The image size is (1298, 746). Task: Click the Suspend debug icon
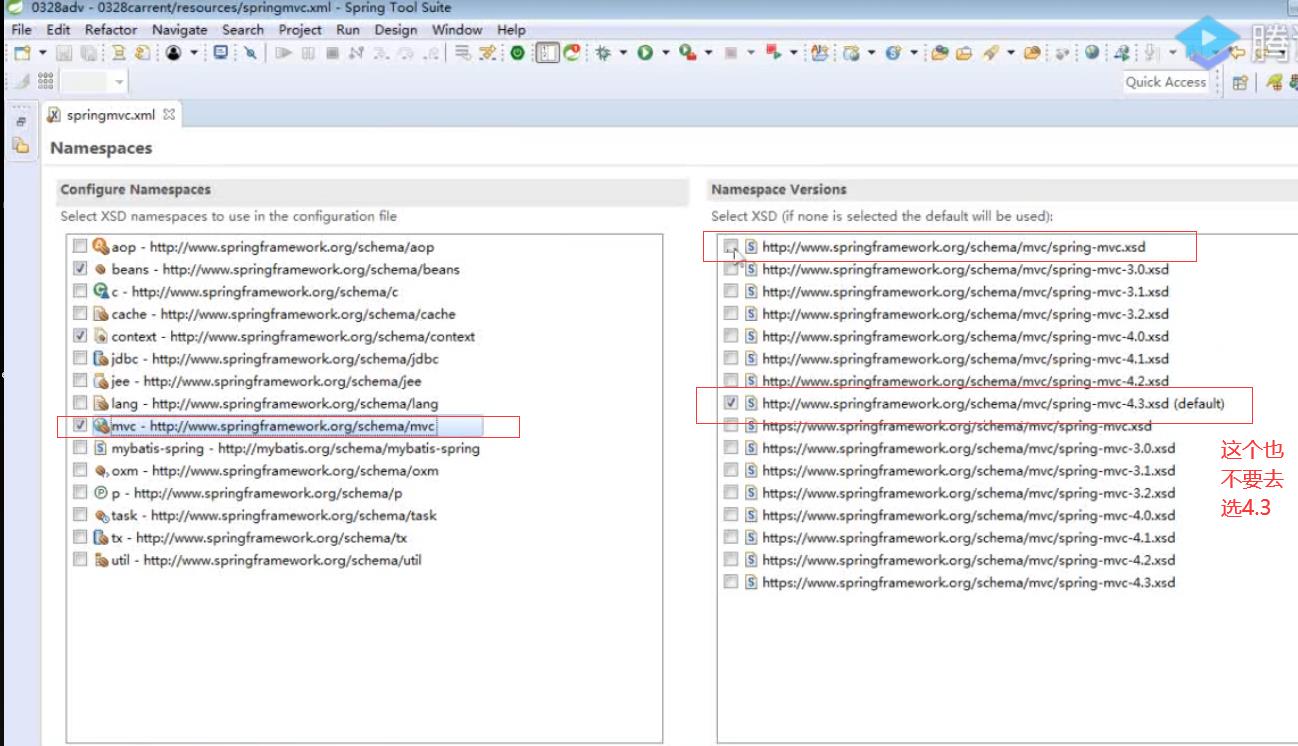click(x=307, y=53)
